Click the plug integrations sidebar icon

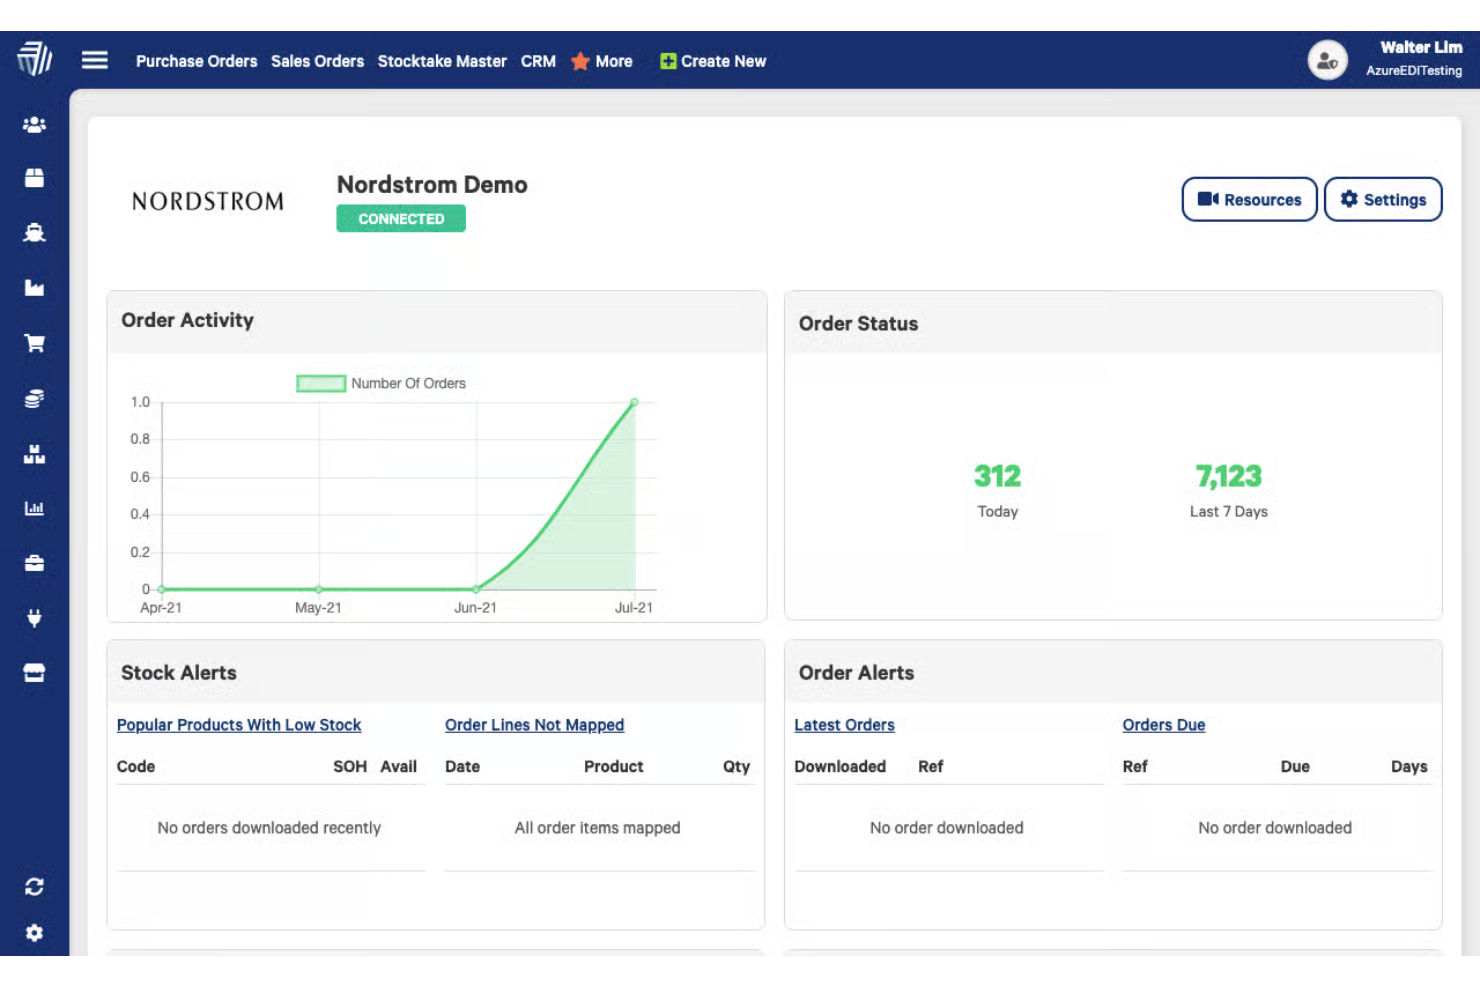coord(34,618)
